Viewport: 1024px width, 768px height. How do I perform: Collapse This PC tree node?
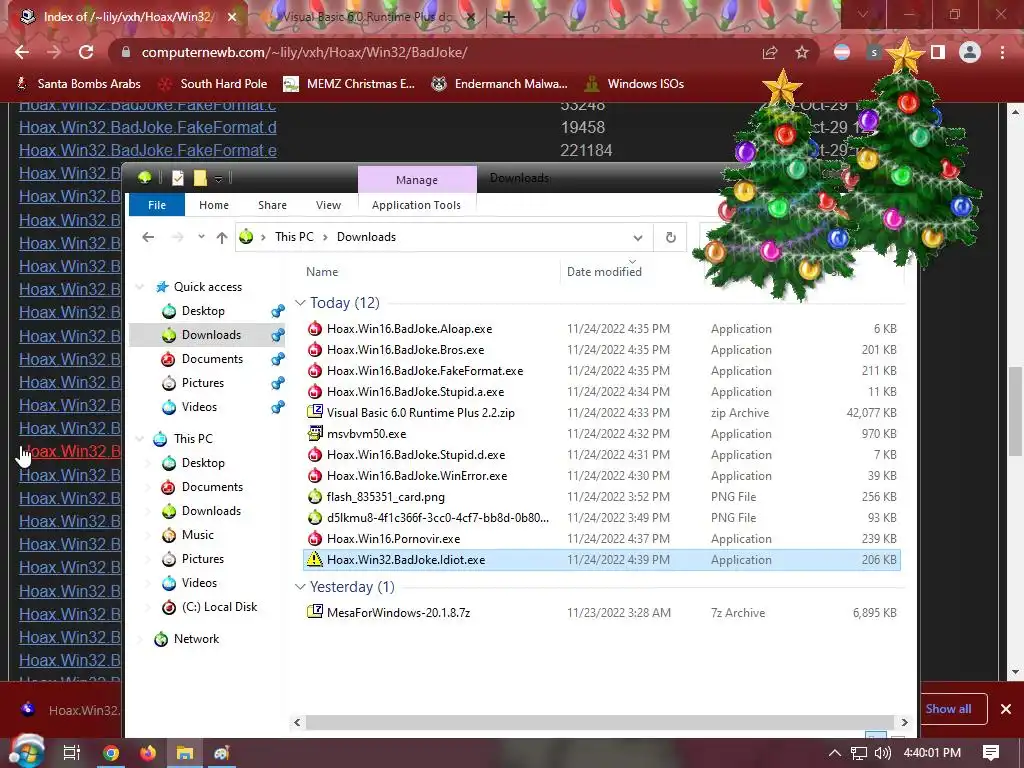point(140,439)
